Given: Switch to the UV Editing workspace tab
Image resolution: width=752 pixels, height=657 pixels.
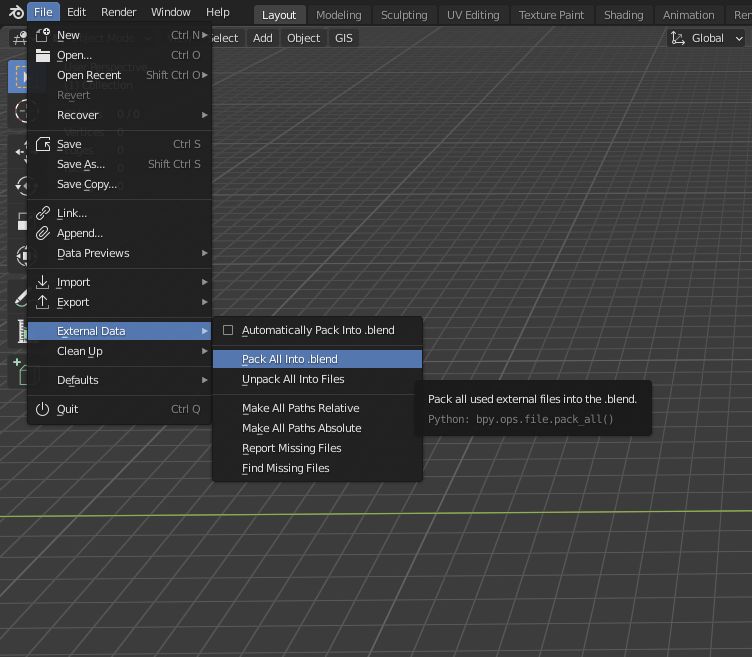Looking at the screenshot, I should [473, 15].
